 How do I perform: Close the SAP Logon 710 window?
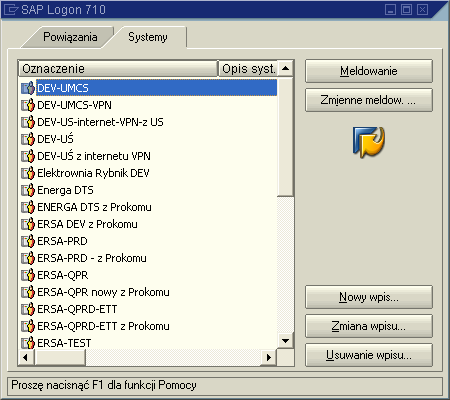point(422,9)
